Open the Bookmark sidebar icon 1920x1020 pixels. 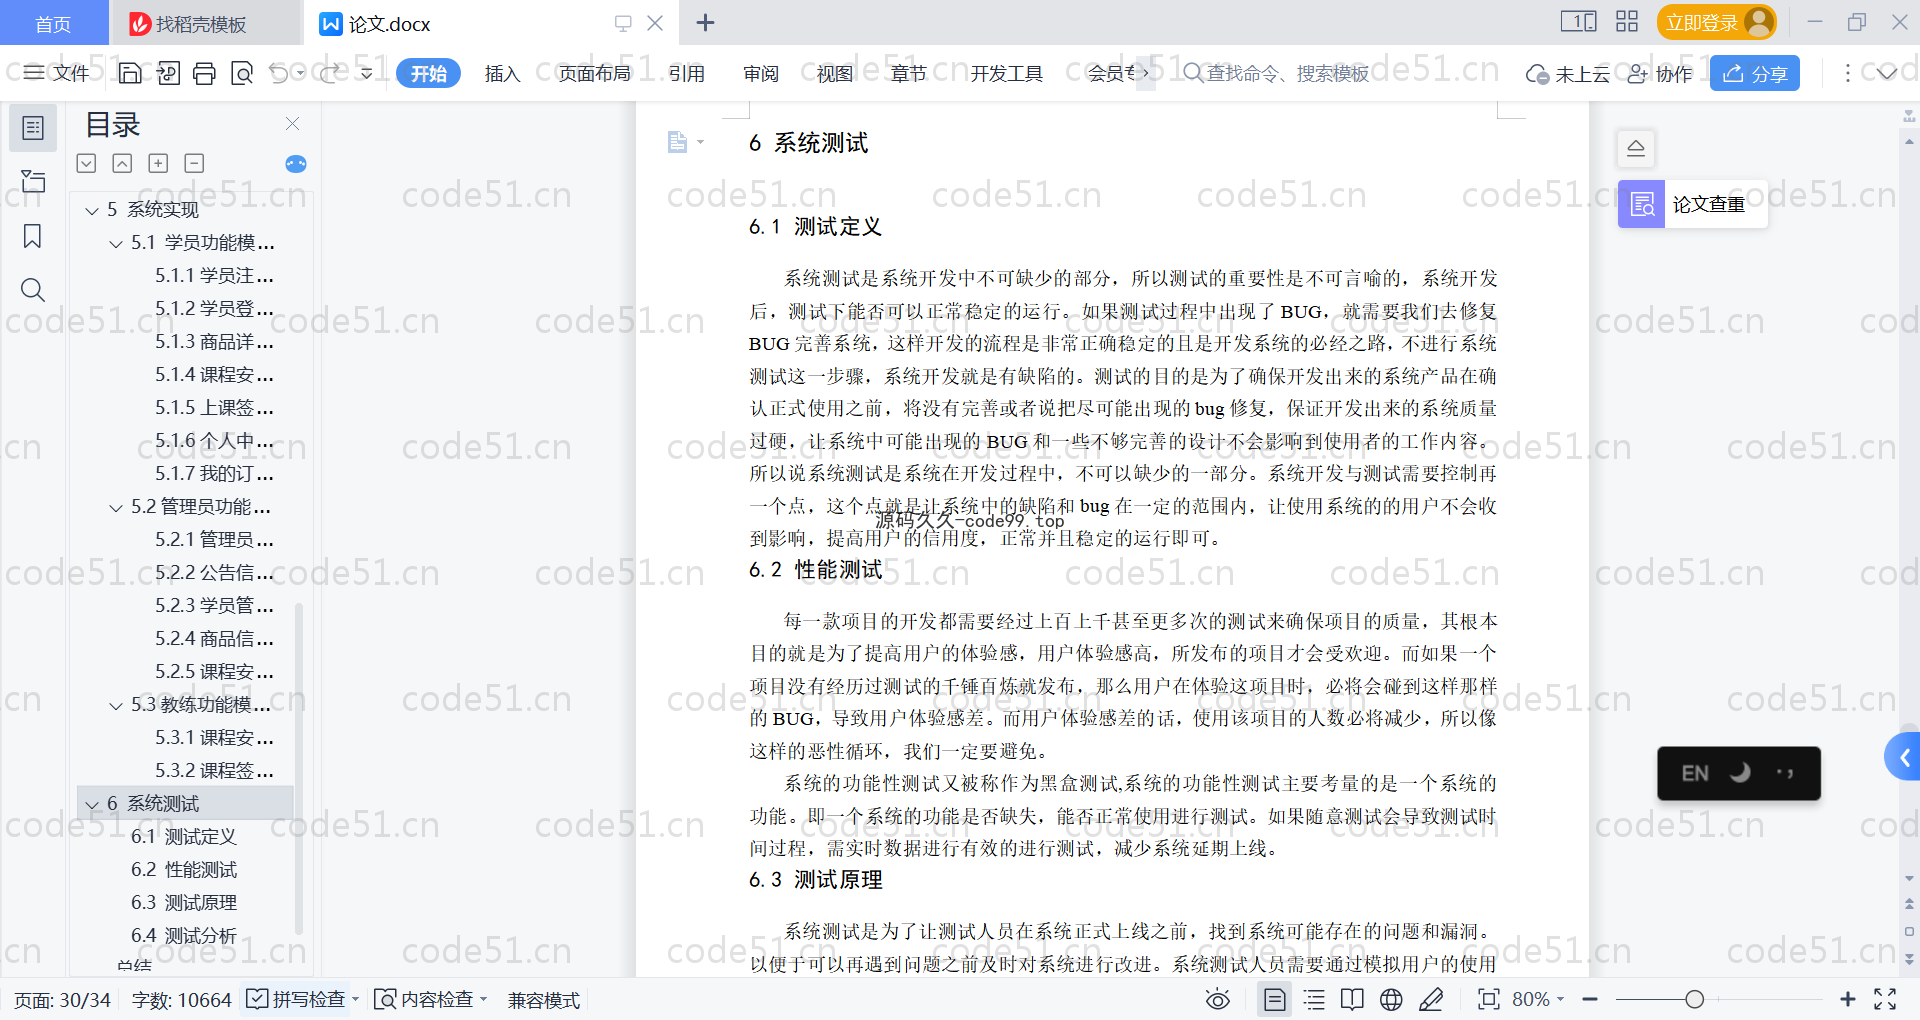tap(33, 236)
